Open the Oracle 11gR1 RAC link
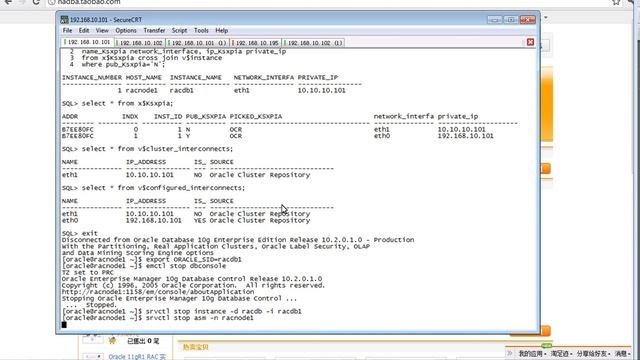640x360 pixels. [137, 357]
